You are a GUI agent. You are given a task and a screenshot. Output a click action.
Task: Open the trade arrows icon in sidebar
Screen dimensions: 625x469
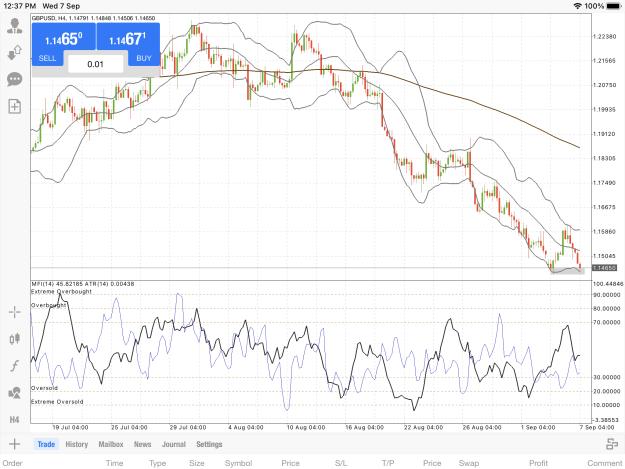click(x=15, y=52)
